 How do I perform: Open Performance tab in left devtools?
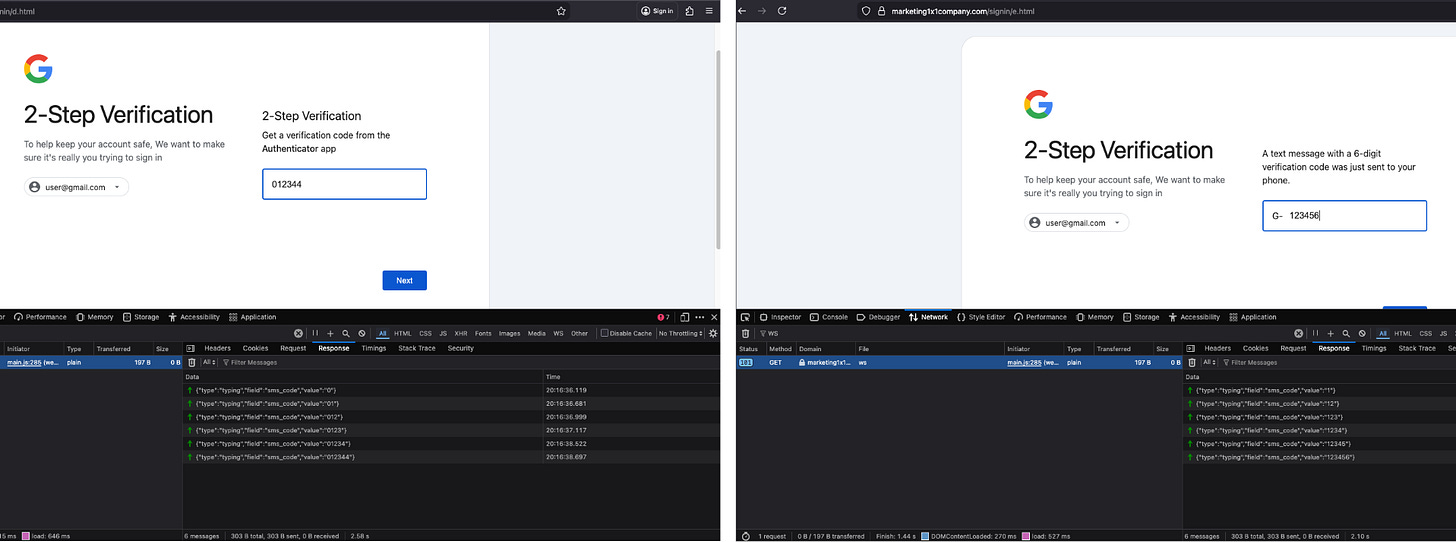pyautogui.click(x=40, y=317)
